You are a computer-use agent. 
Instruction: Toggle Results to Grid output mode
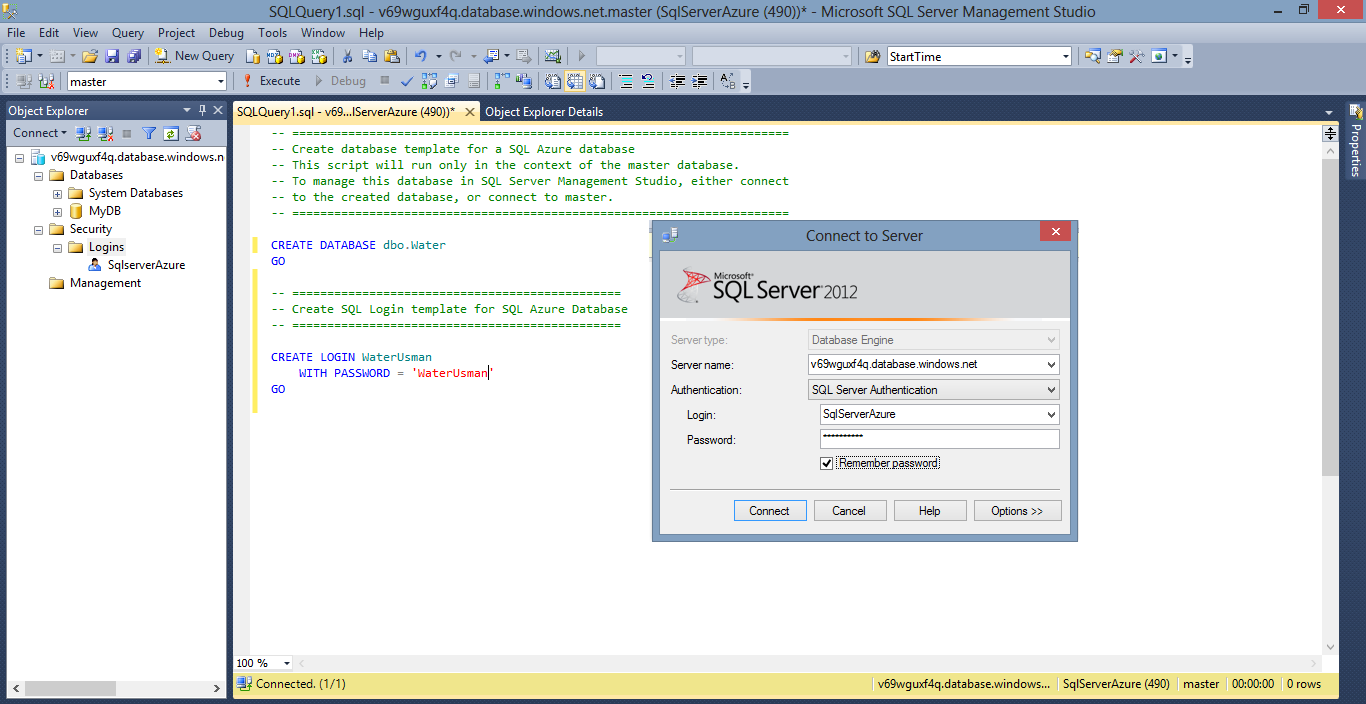click(575, 81)
